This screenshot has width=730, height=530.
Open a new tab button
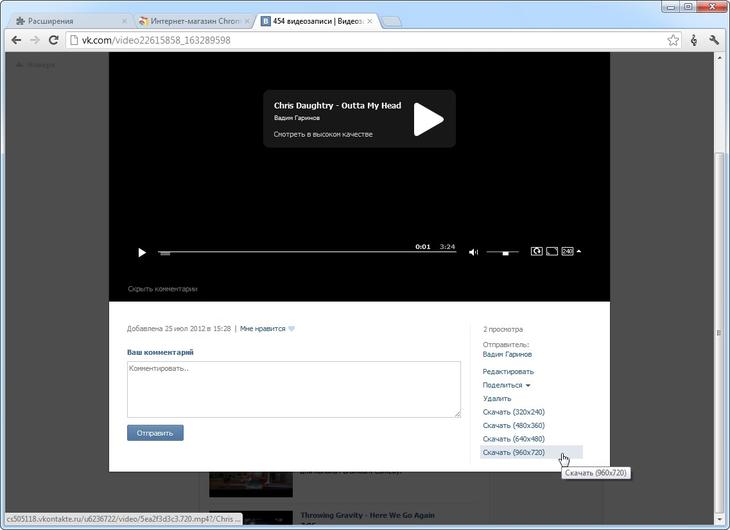(x=391, y=21)
